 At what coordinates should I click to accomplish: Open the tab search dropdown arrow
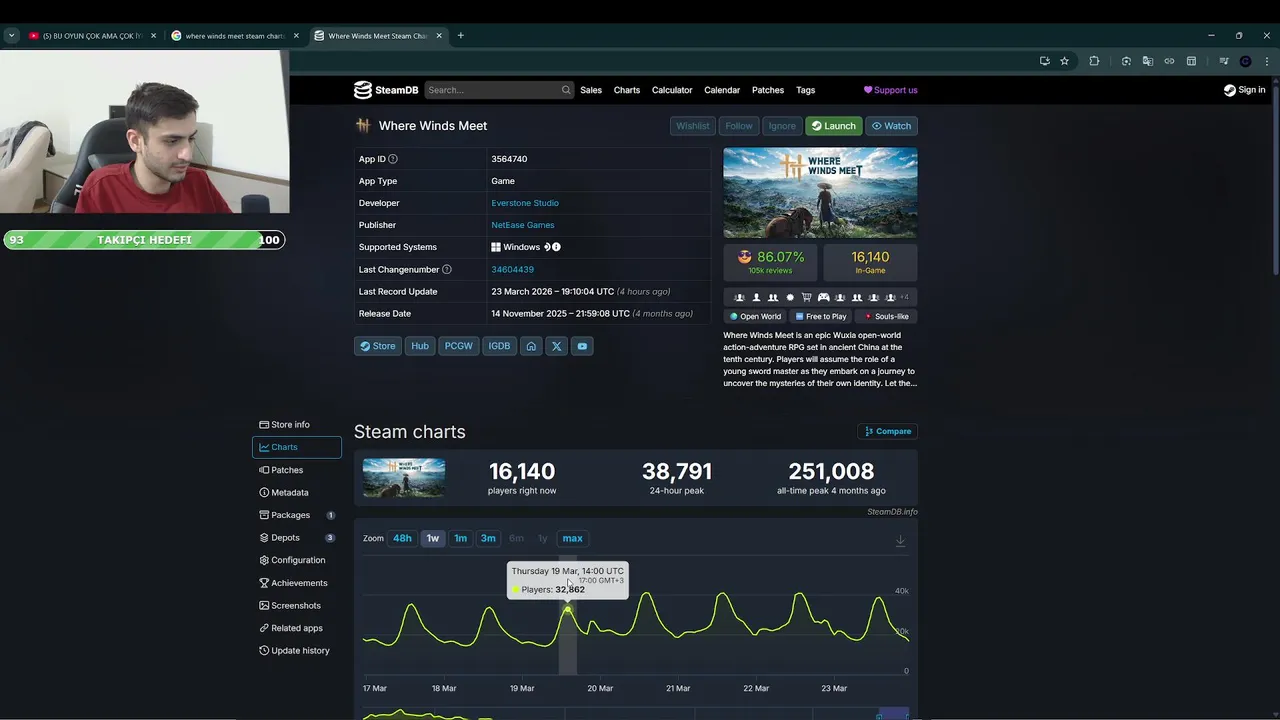point(11,36)
